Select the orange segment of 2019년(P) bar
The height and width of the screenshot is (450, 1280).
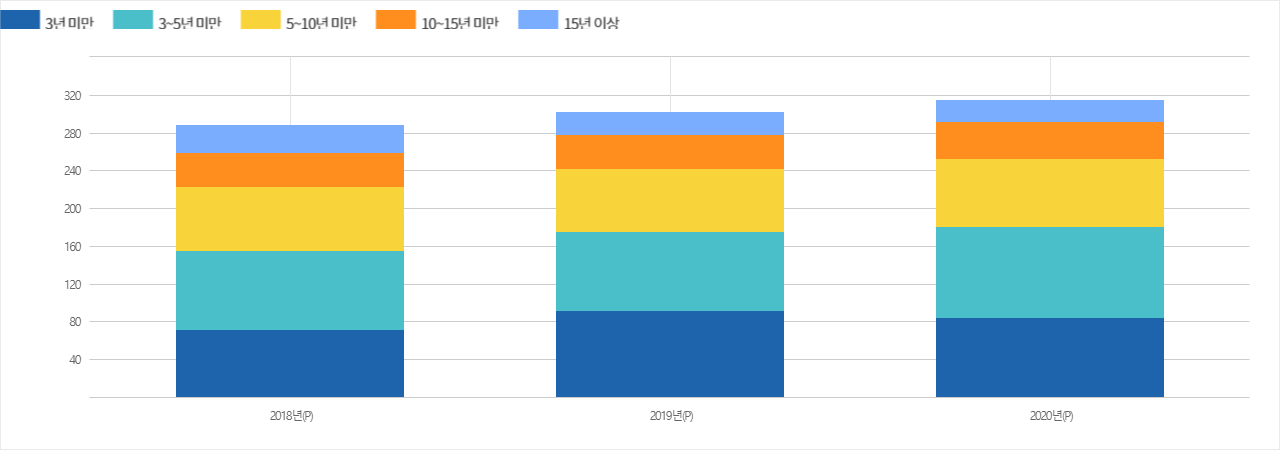click(670, 152)
